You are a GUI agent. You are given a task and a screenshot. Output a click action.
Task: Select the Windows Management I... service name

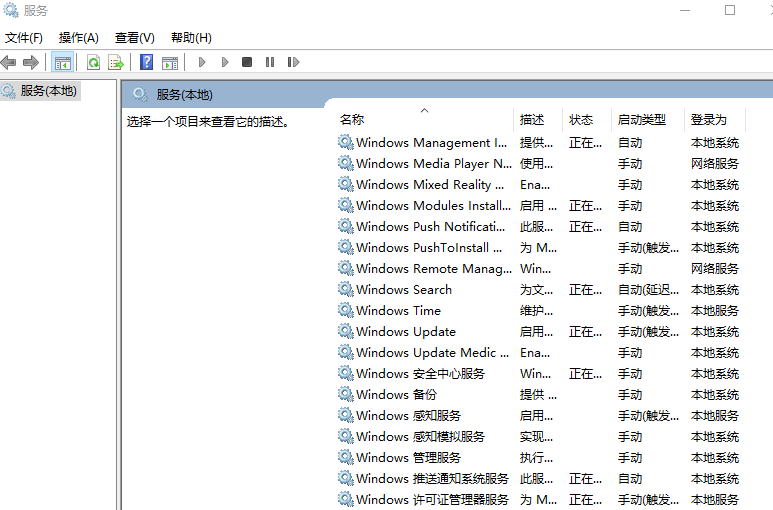[431, 143]
